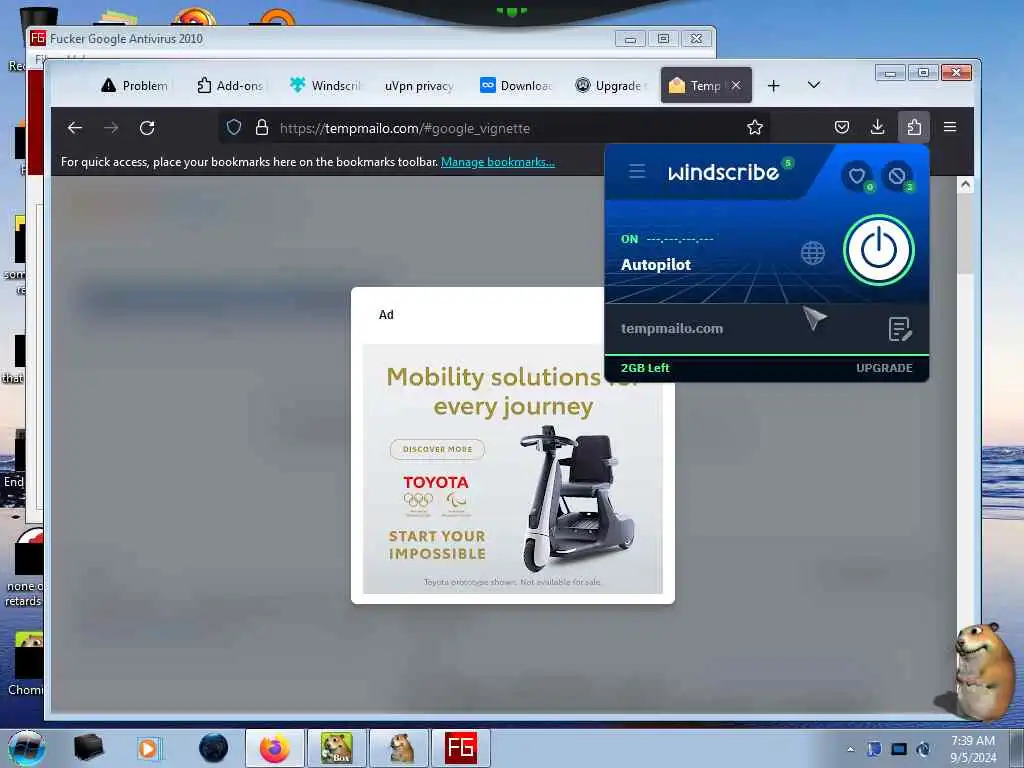Click the padlock site information icon

click(x=262, y=127)
